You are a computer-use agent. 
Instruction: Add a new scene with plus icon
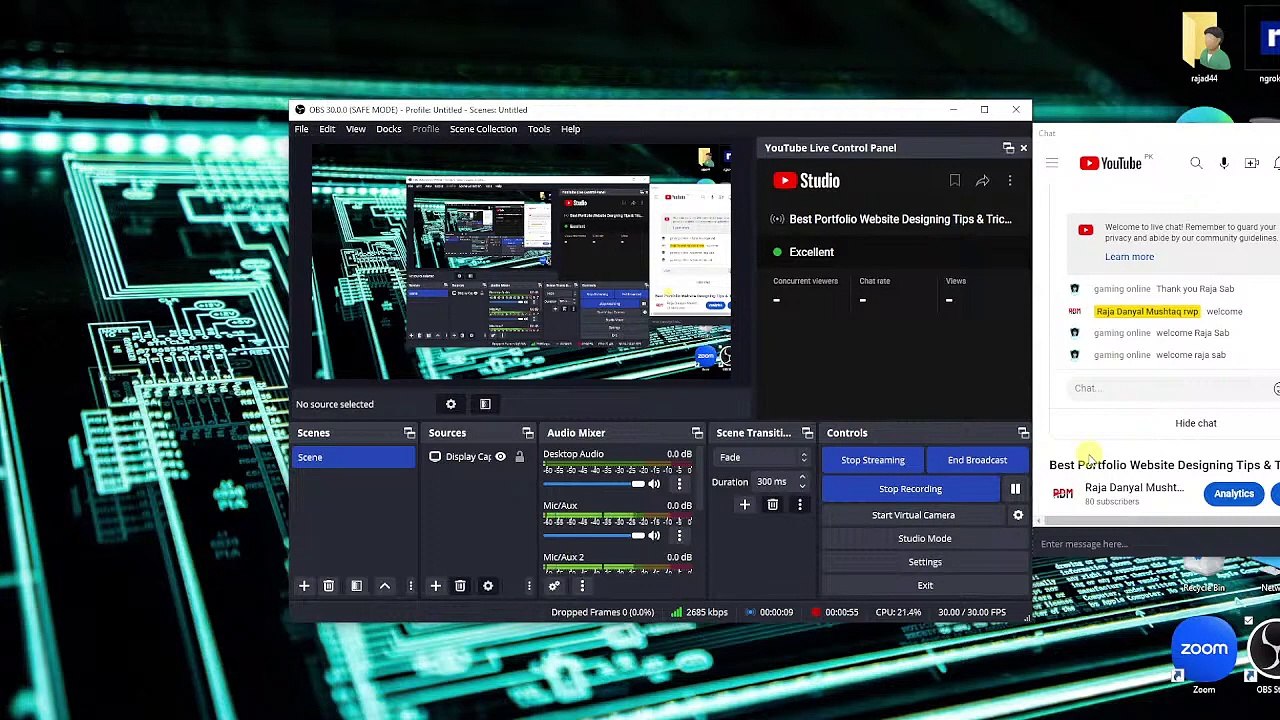pos(304,586)
